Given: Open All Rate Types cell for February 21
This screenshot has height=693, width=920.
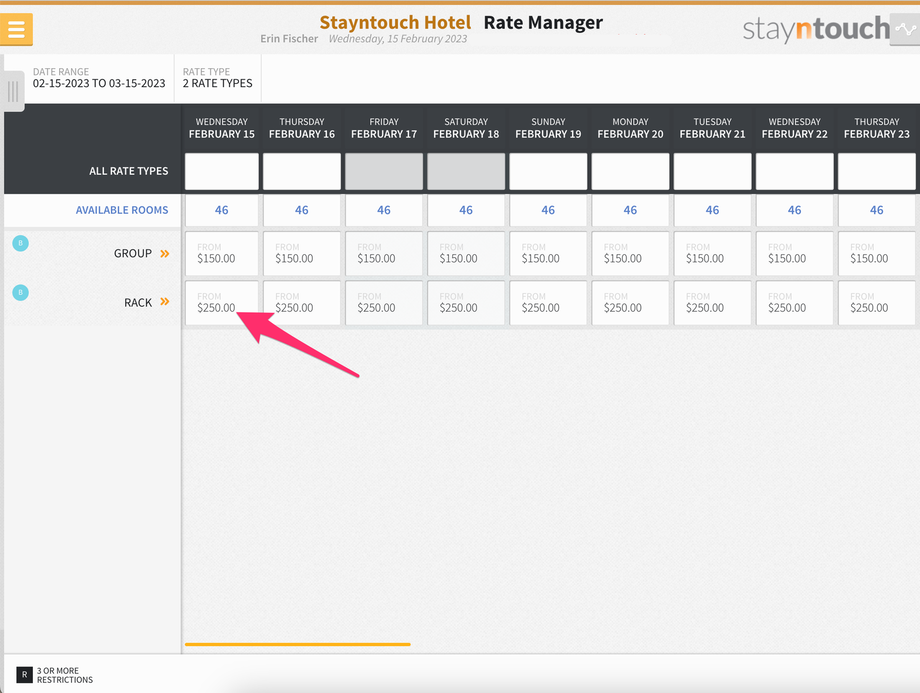Looking at the screenshot, I should (x=712, y=171).
